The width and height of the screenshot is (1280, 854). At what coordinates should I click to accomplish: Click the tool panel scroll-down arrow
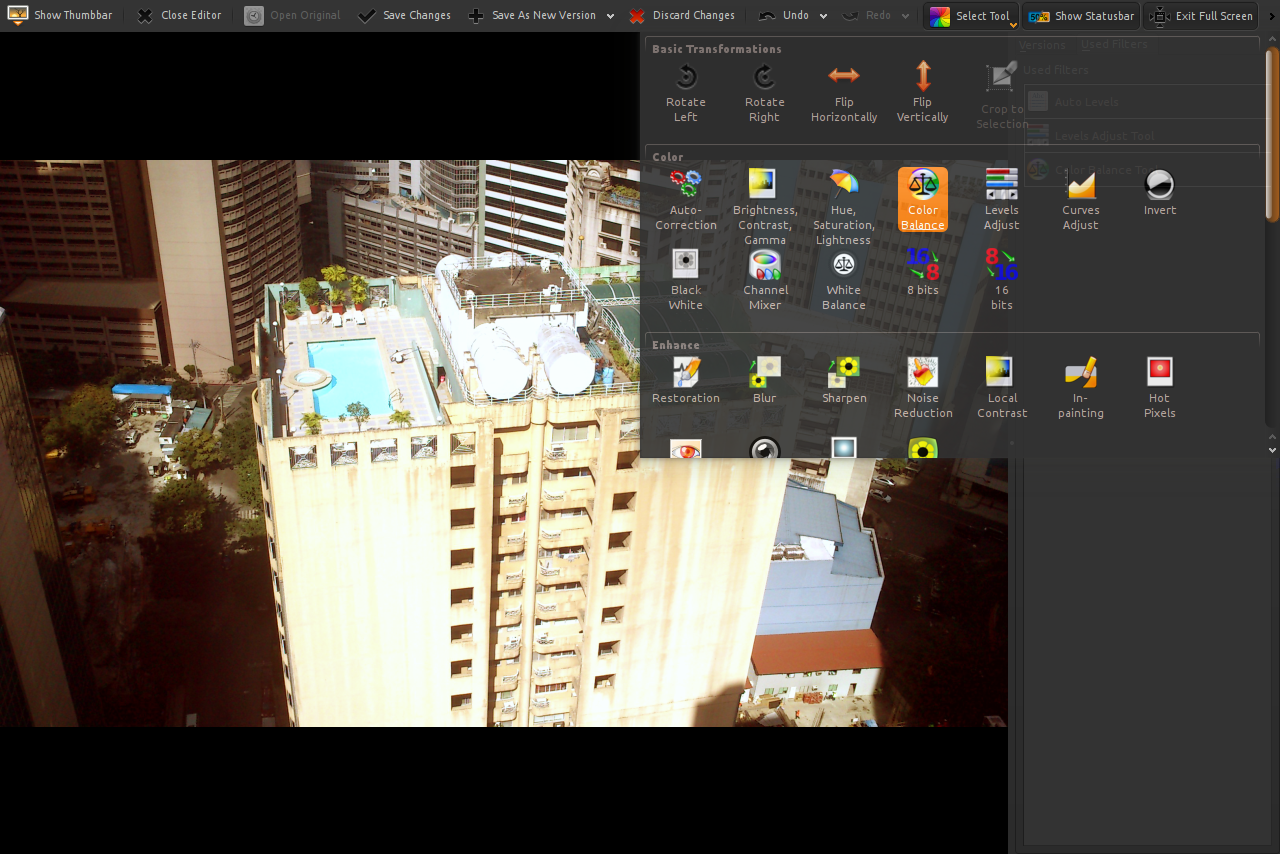[1272, 450]
